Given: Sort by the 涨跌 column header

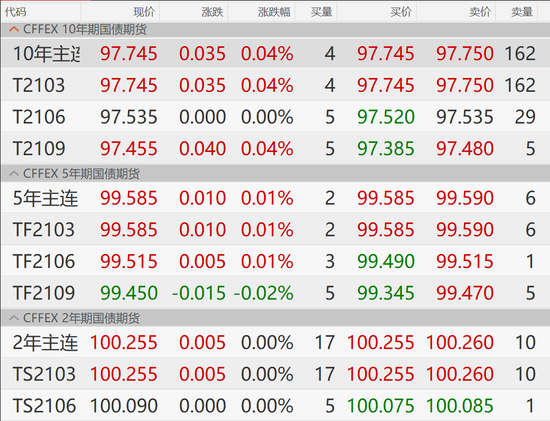Looking at the screenshot, I should [x=212, y=12].
